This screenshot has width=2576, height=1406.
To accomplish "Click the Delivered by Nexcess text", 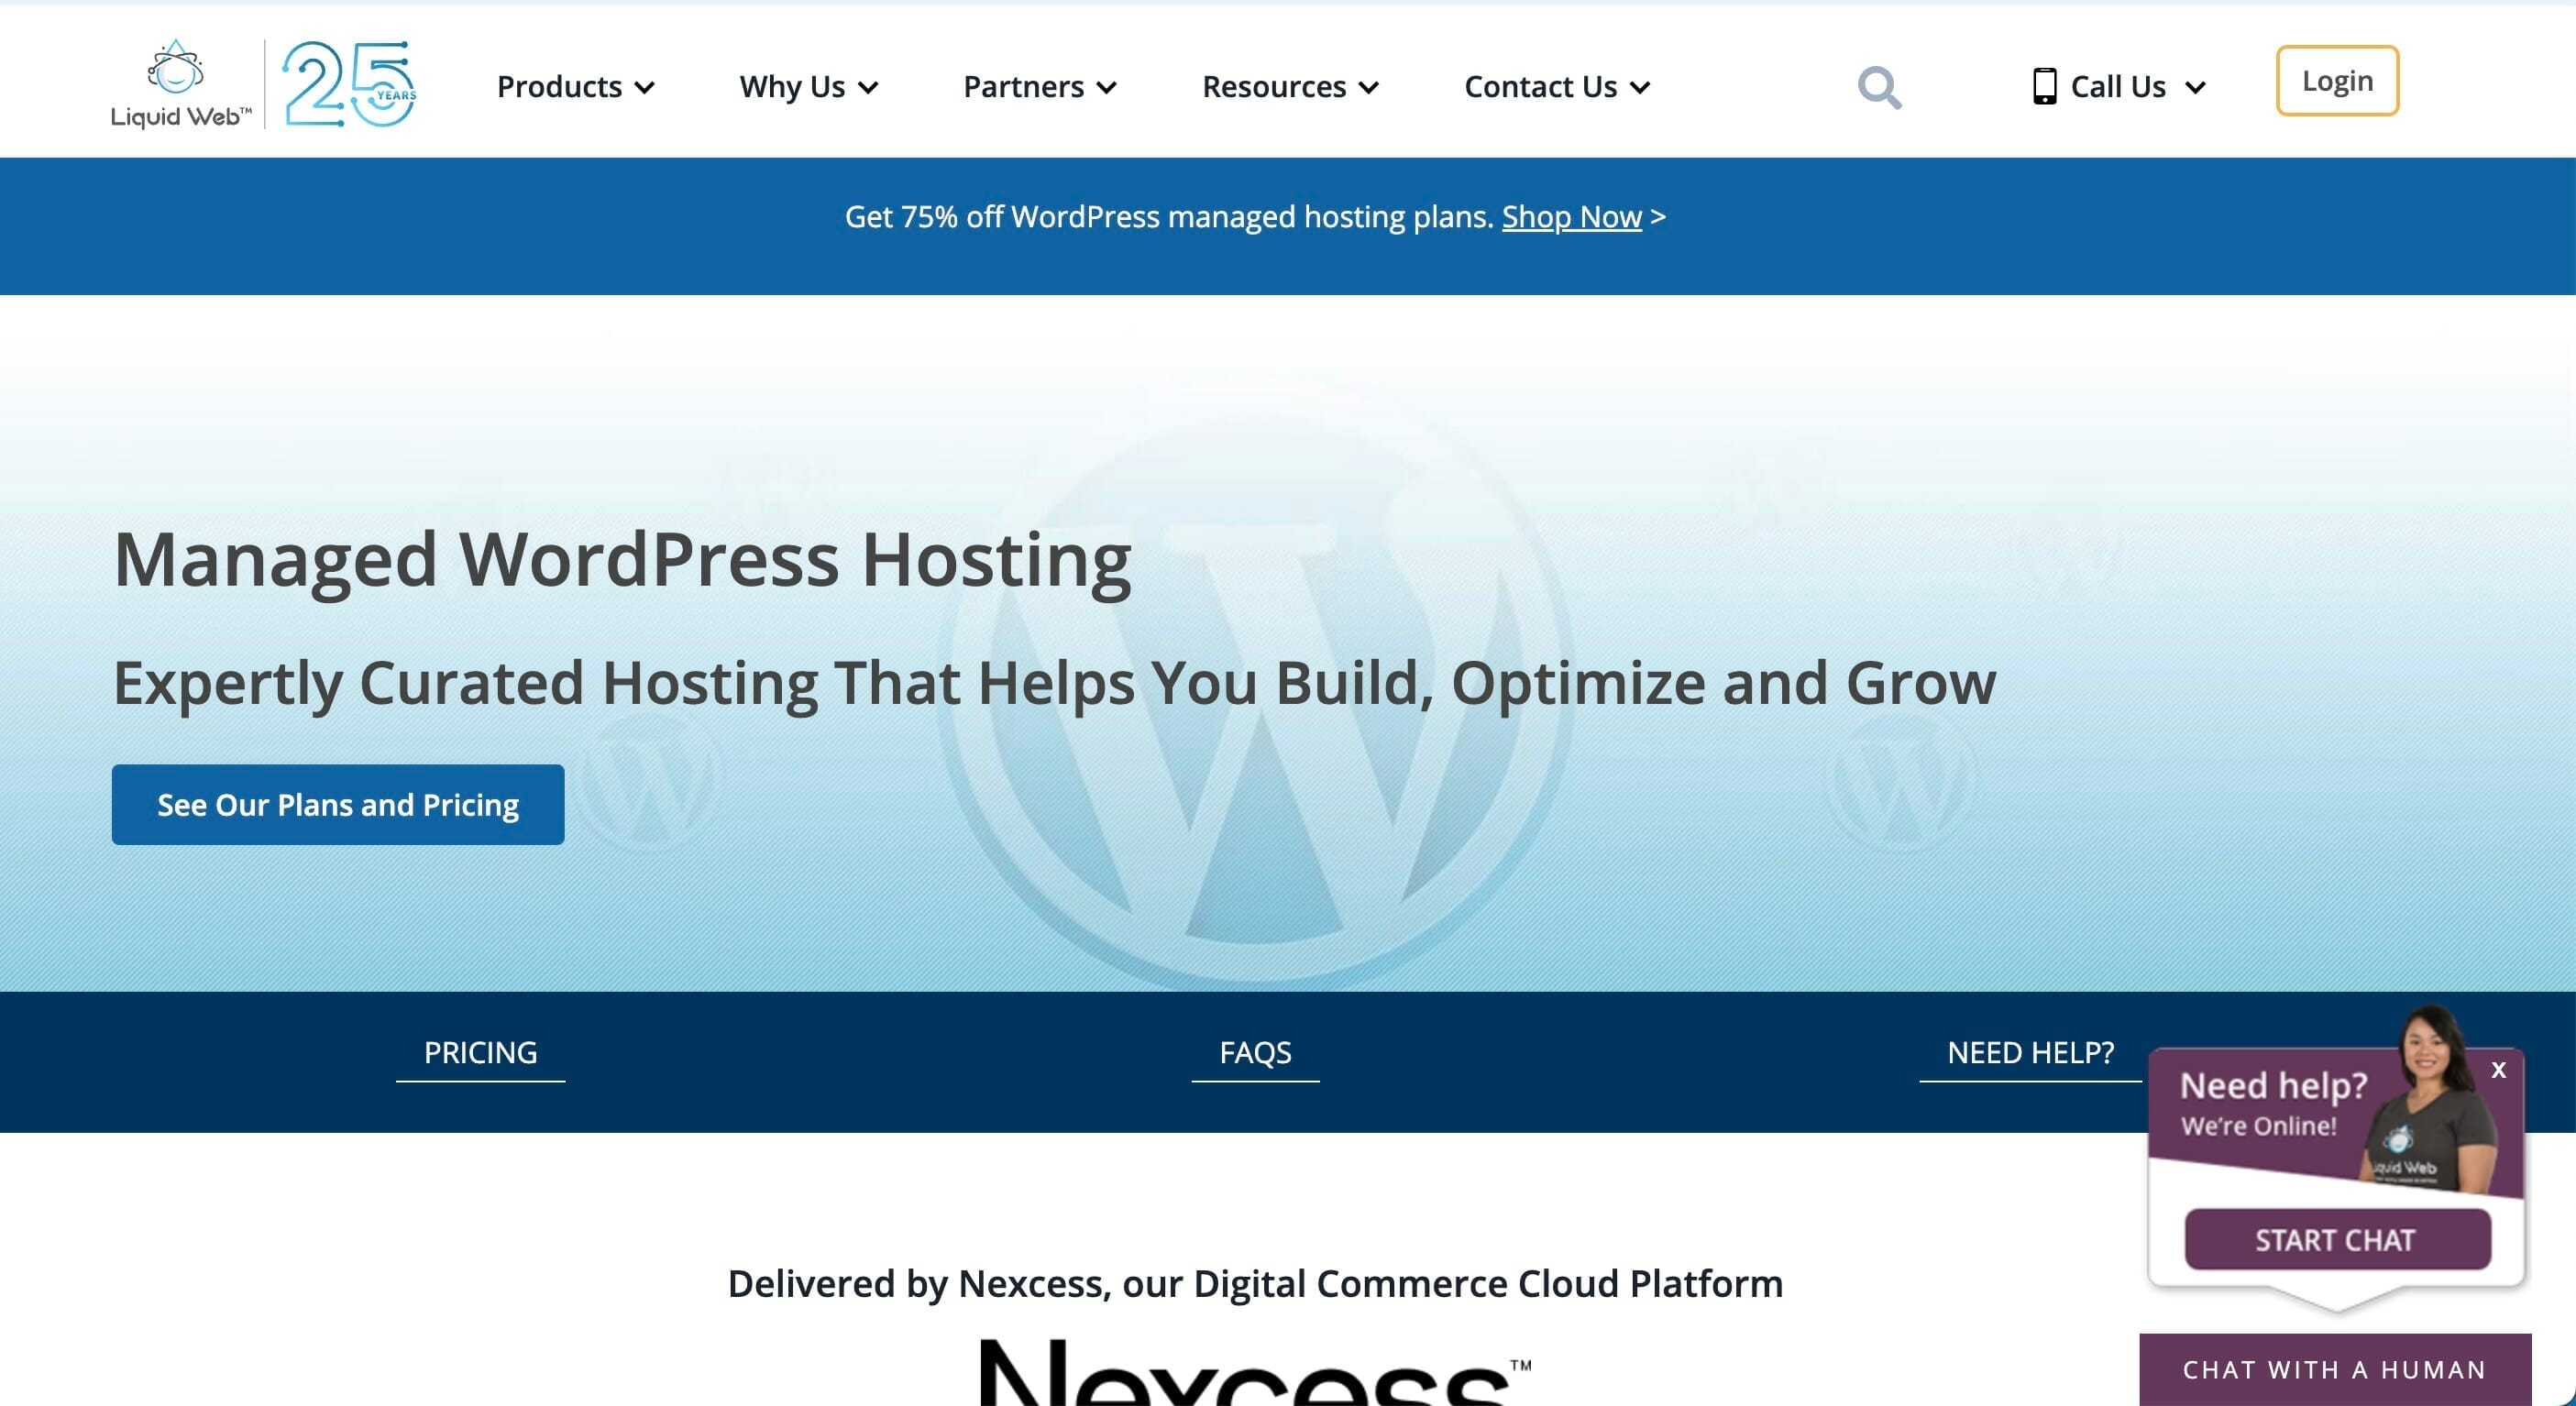I will (x=1255, y=1284).
